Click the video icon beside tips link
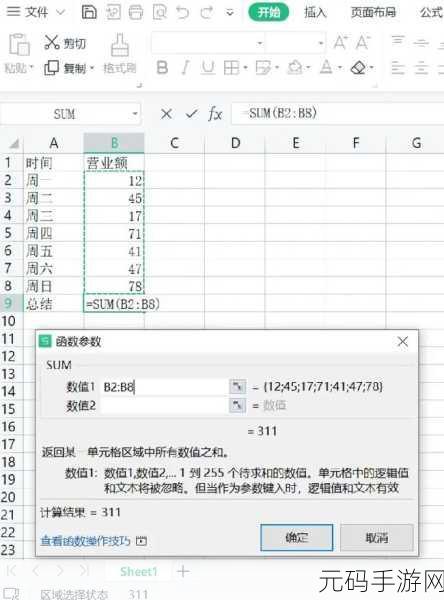The width and height of the screenshot is (444, 600). tap(142, 541)
